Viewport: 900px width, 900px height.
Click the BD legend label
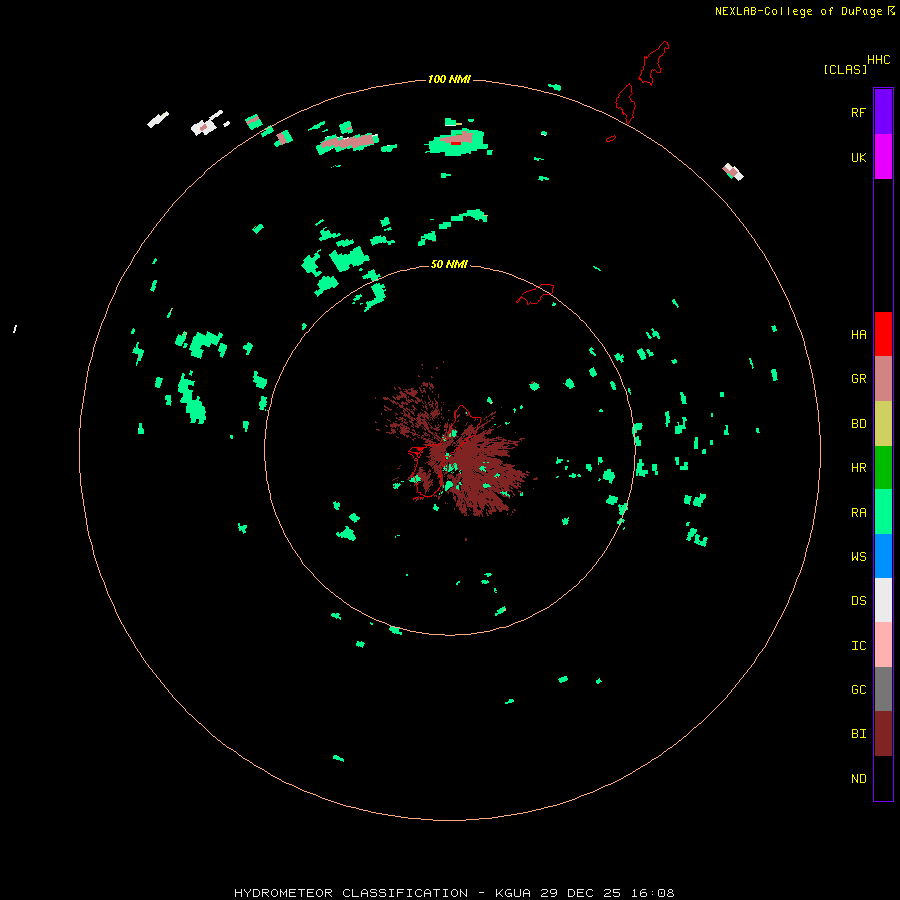858,424
